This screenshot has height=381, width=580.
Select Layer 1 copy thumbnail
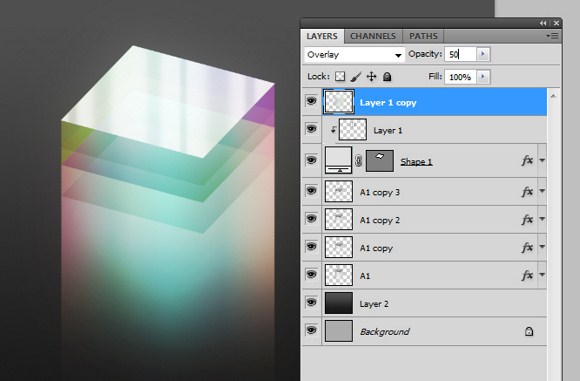tap(338, 102)
